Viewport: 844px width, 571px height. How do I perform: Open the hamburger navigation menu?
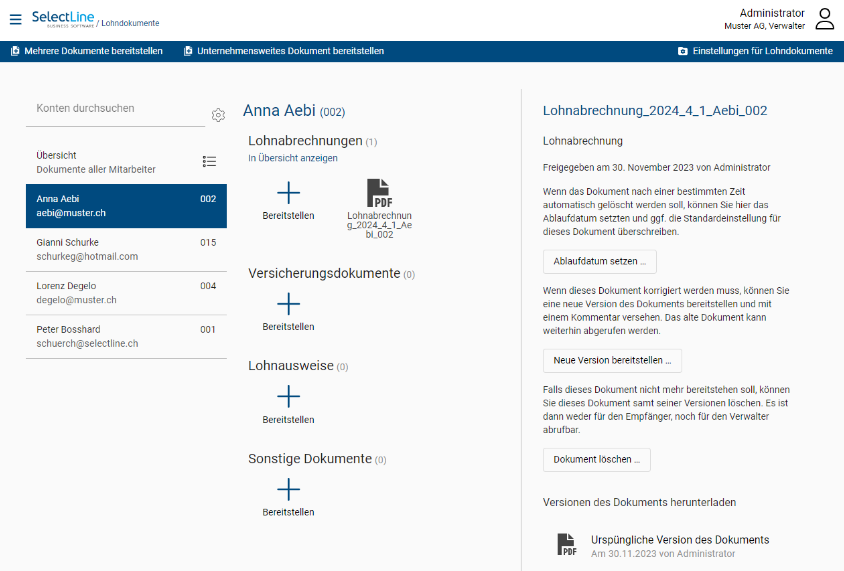click(16, 19)
